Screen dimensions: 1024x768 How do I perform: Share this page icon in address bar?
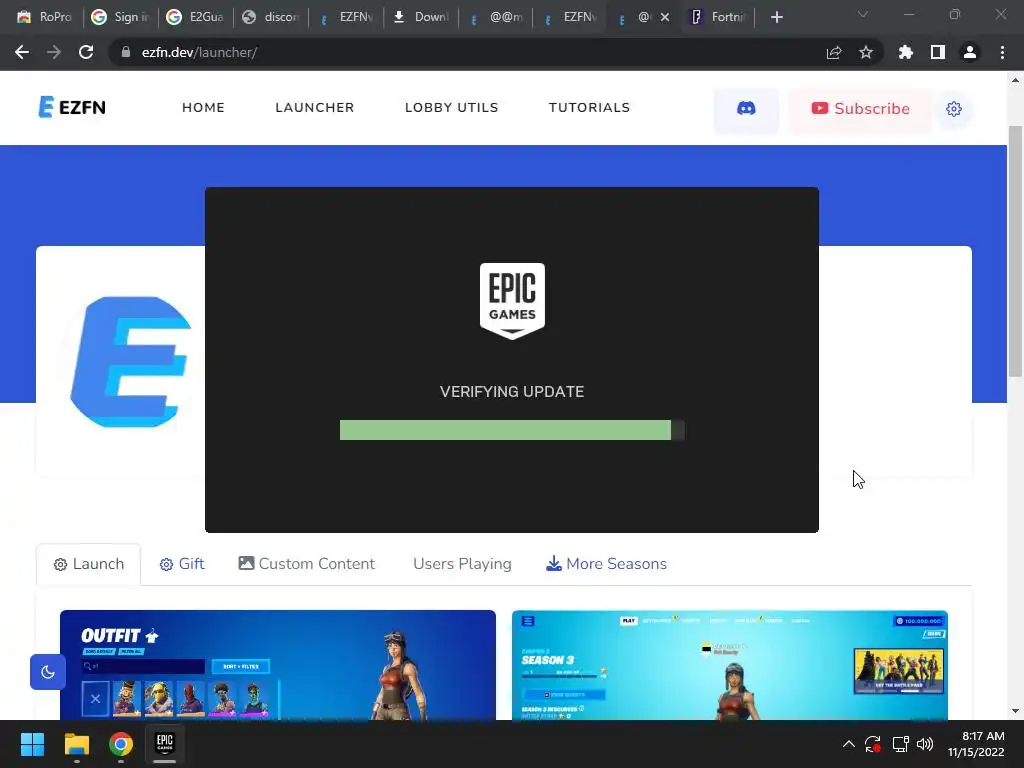pyautogui.click(x=834, y=52)
